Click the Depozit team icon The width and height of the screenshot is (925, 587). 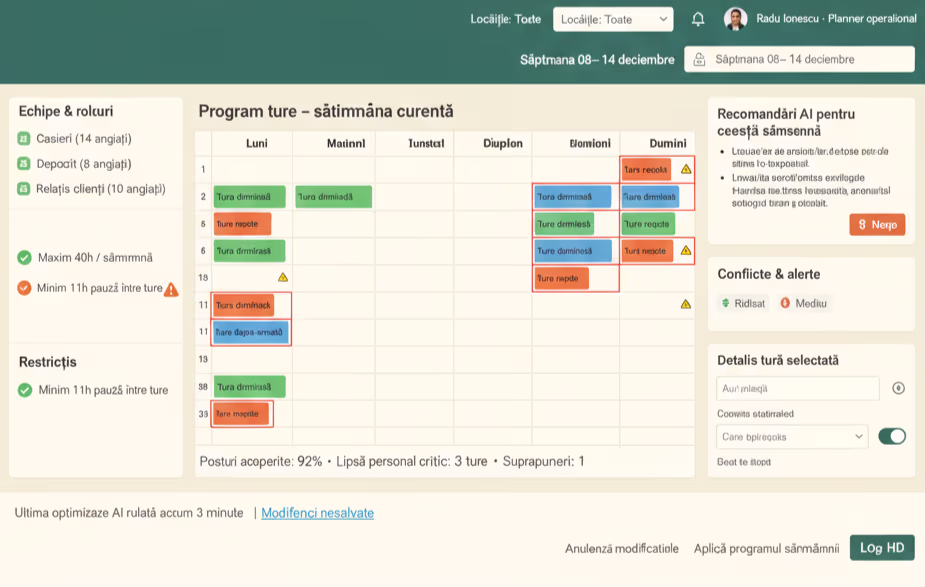click(24, 164)
